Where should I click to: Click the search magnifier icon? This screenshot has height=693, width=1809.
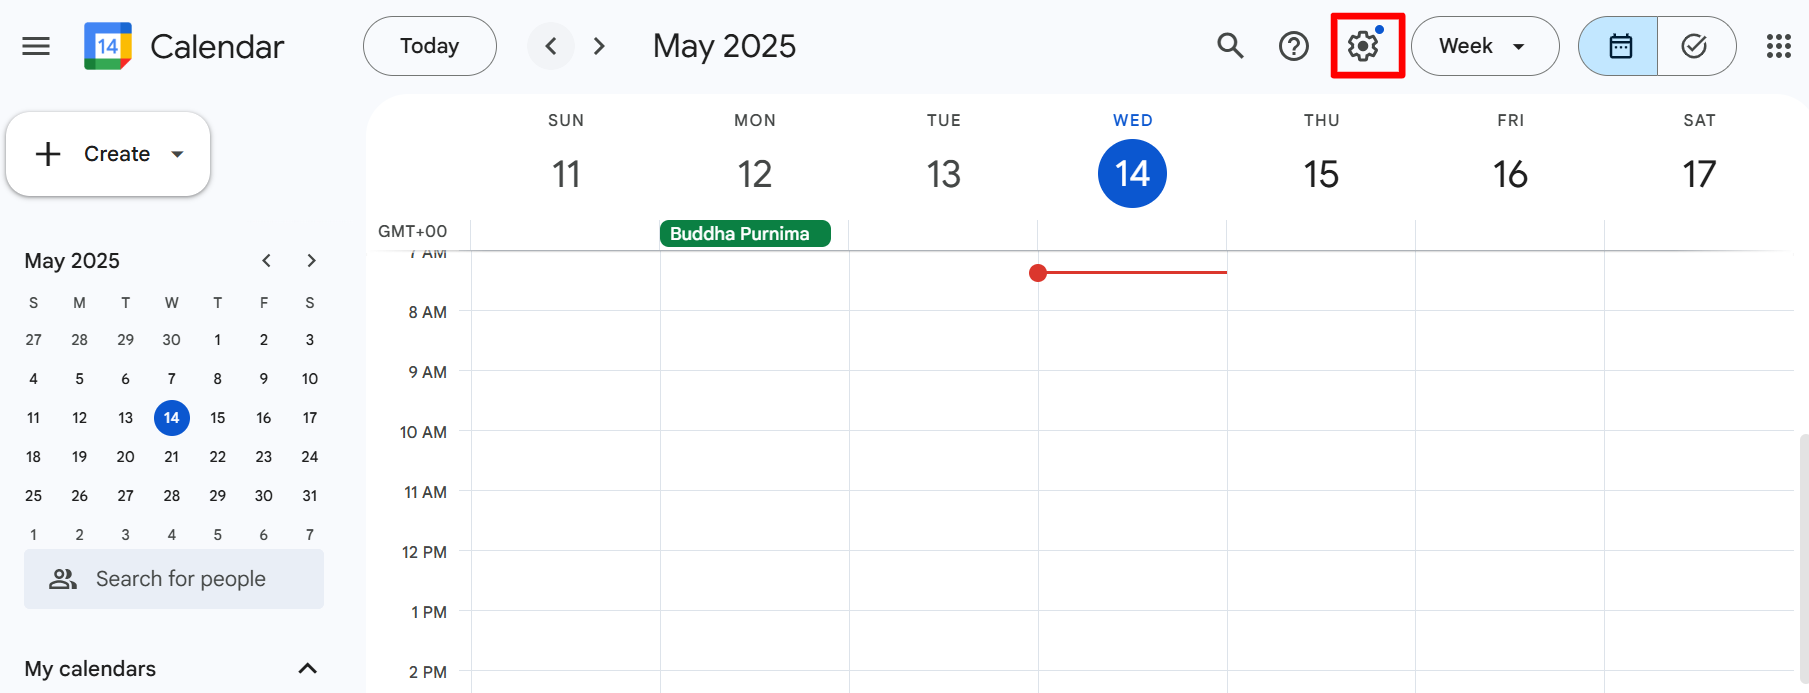pyautogui.click(x=1230, y=46)
